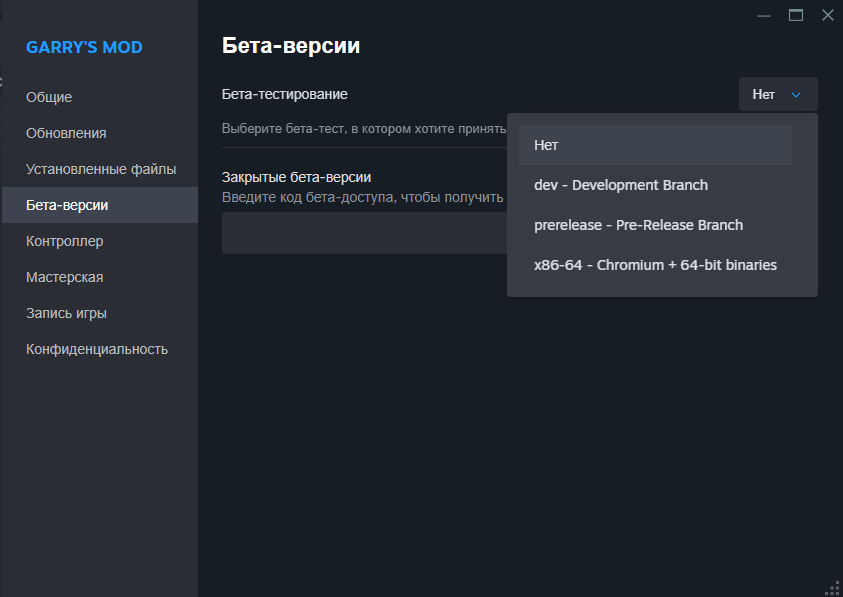This screenshot has width=843, height=597.
Task: Maximize the properties window
Action: pos(796,16)
